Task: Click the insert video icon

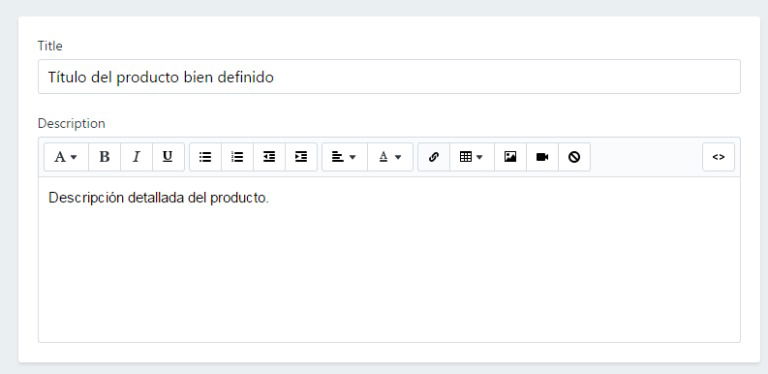Action: coord(542,157)
